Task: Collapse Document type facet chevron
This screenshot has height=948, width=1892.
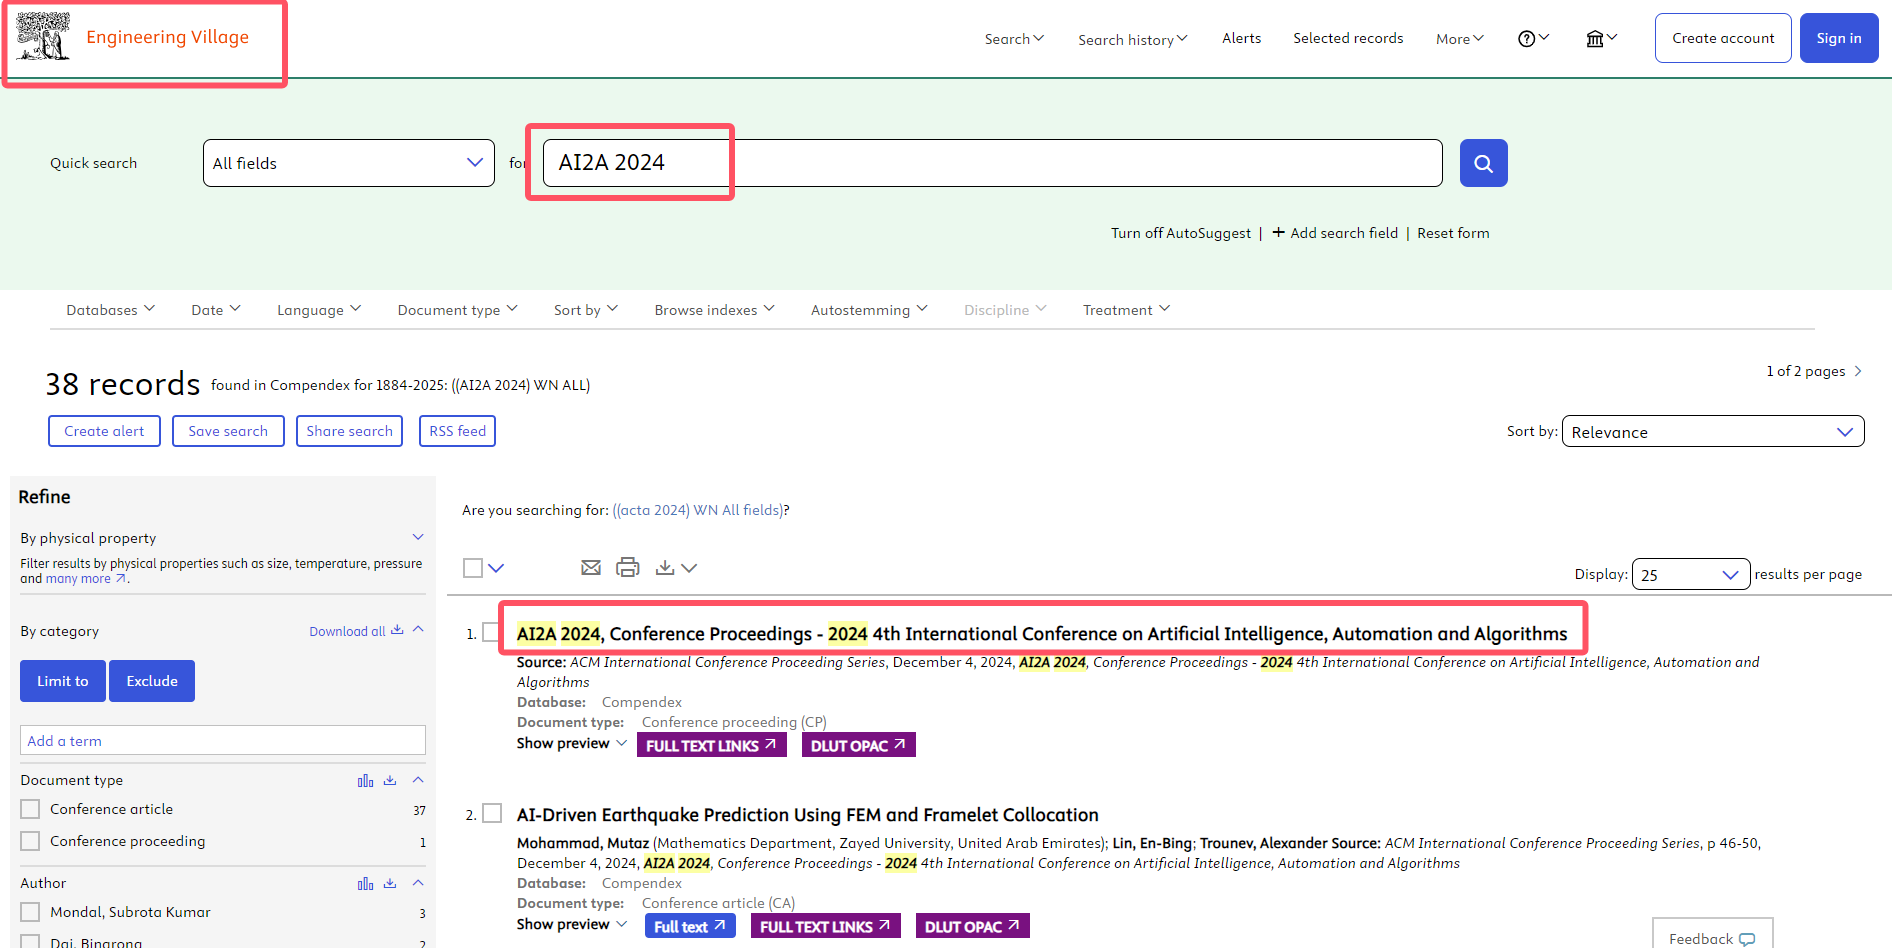Action: point(418,780)
